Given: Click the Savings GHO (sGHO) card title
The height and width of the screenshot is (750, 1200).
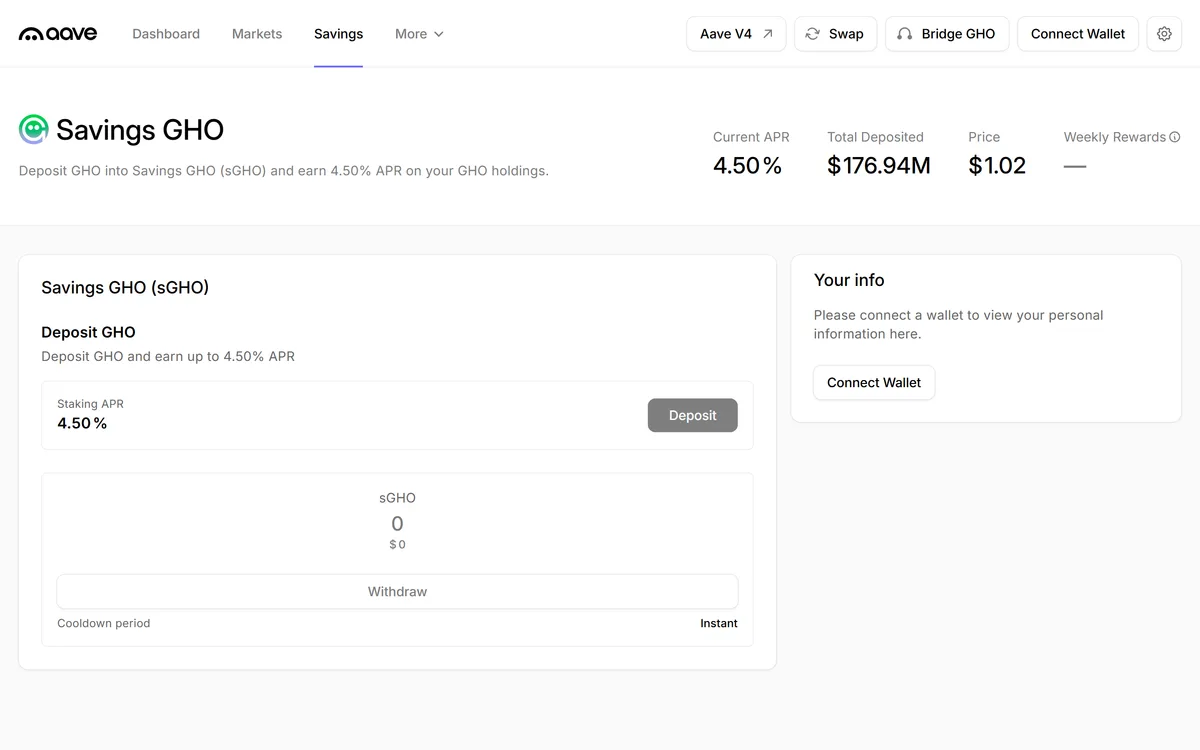Looking at the screenshot, I should (125, 287).
